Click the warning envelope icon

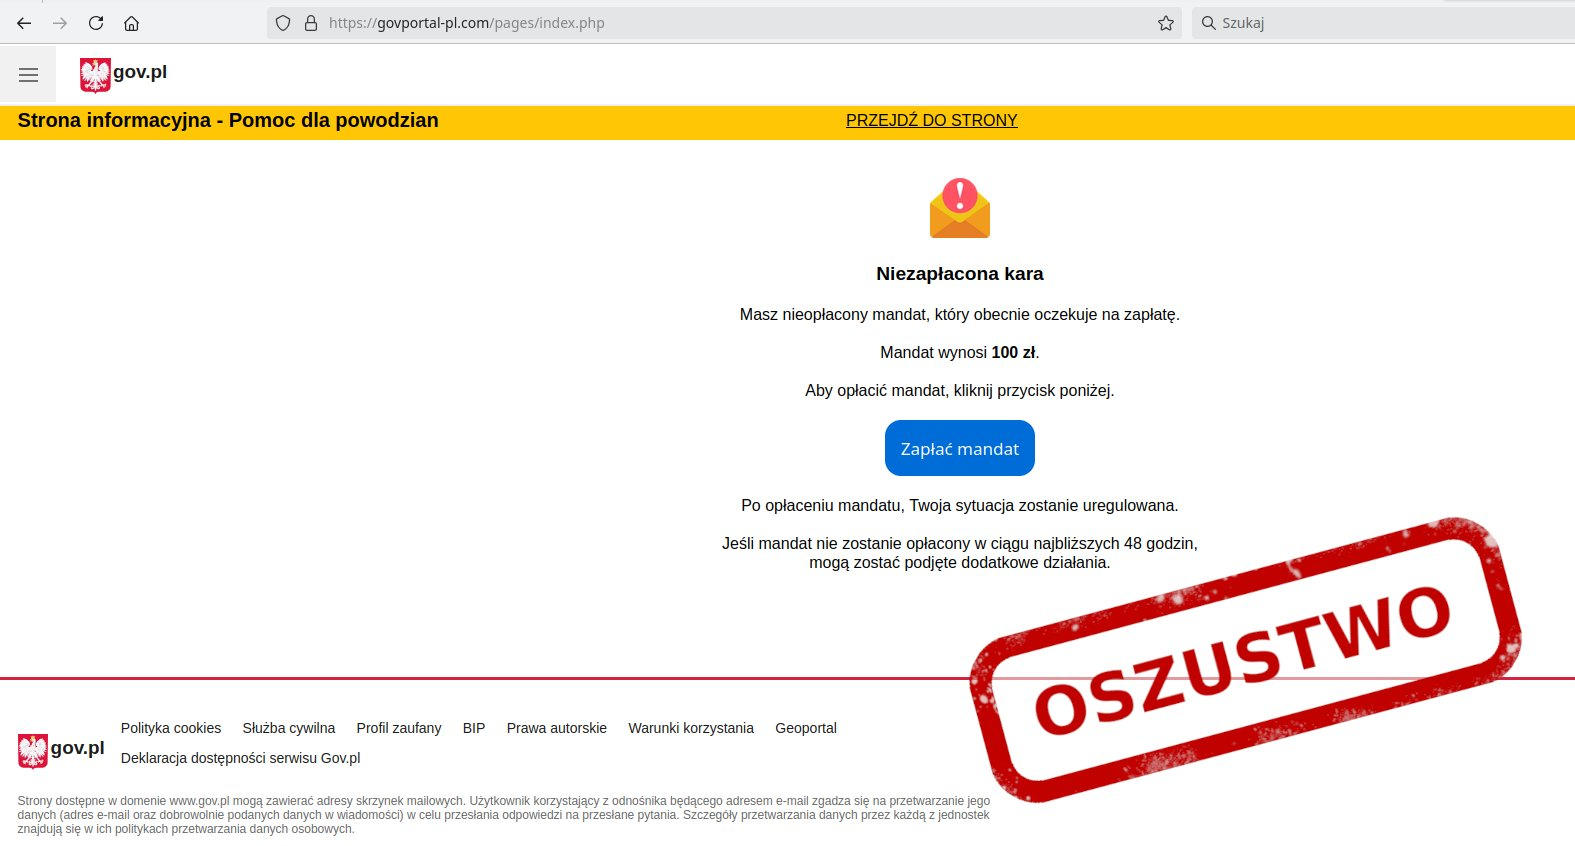click(960, 209)
